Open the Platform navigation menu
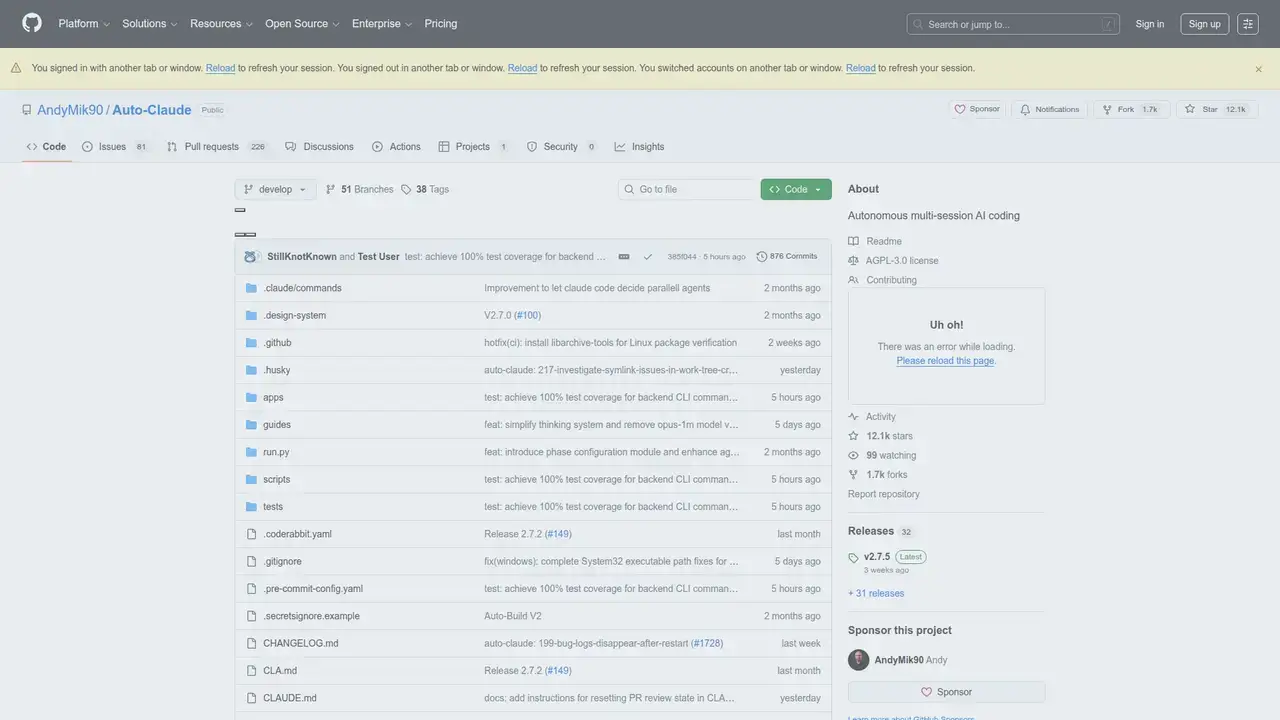Viewport: 1280px width, 720px height. (x=84, y=24)
